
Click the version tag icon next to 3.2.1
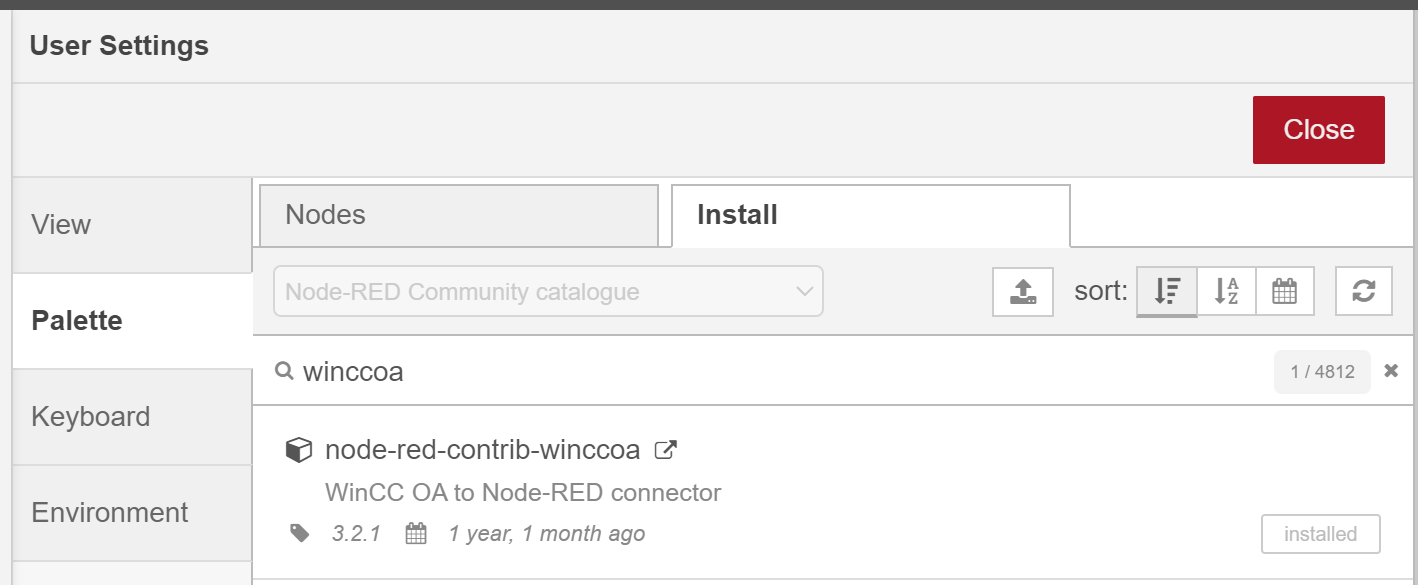300,533
